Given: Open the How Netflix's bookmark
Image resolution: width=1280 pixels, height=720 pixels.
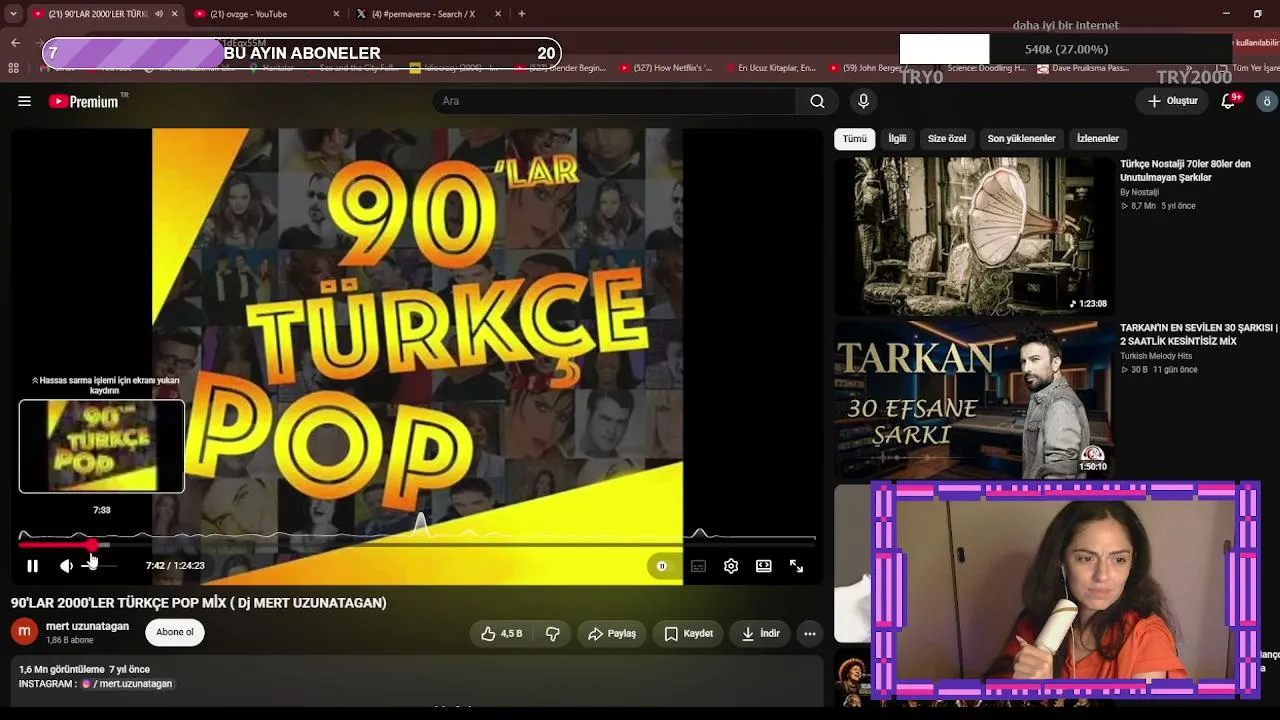Looking at the screenshot, I should [666, 68].
